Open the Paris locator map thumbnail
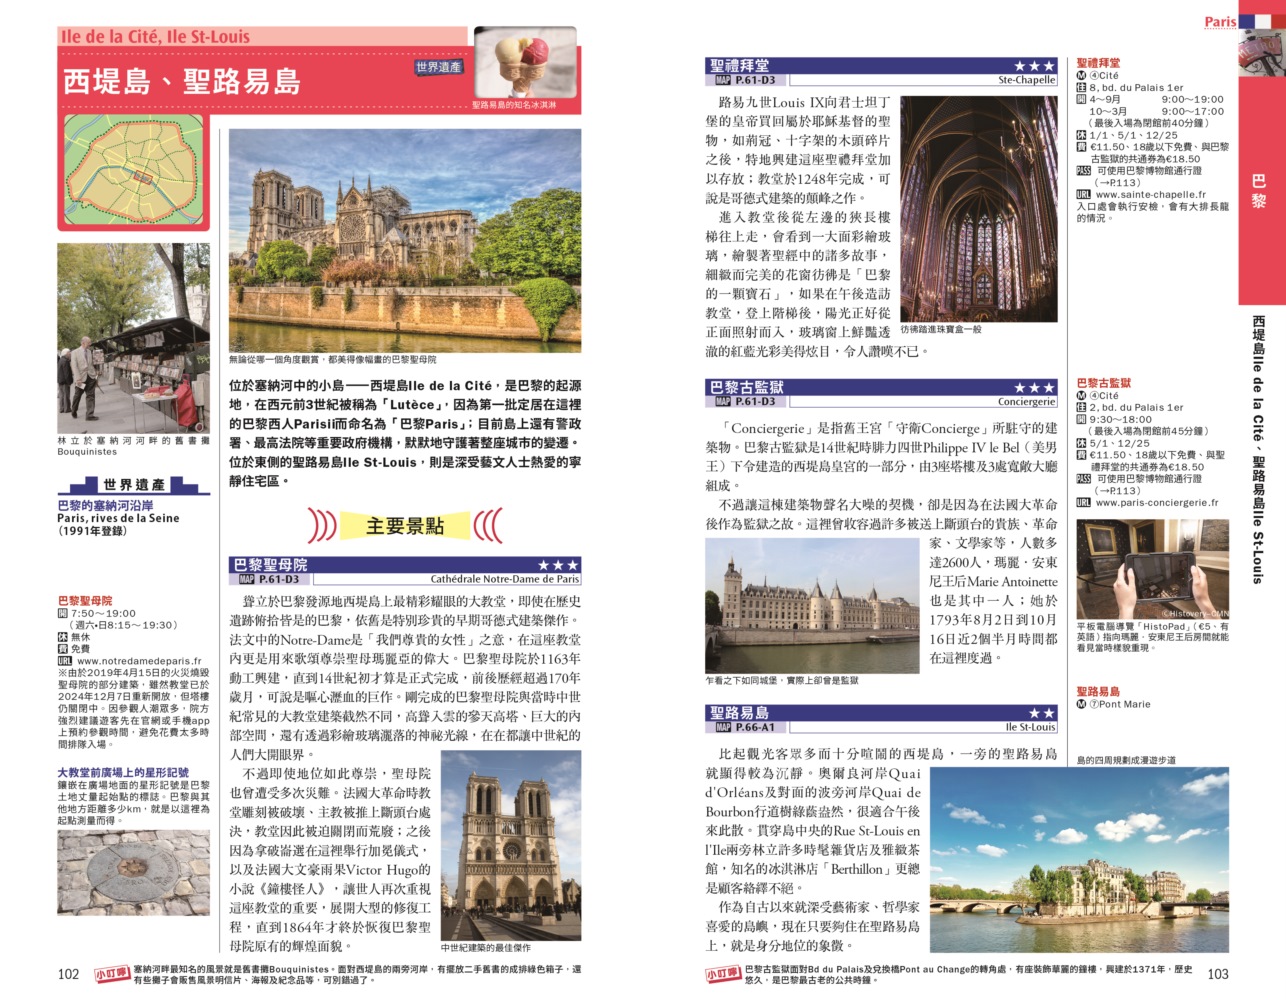 (134, 172)
